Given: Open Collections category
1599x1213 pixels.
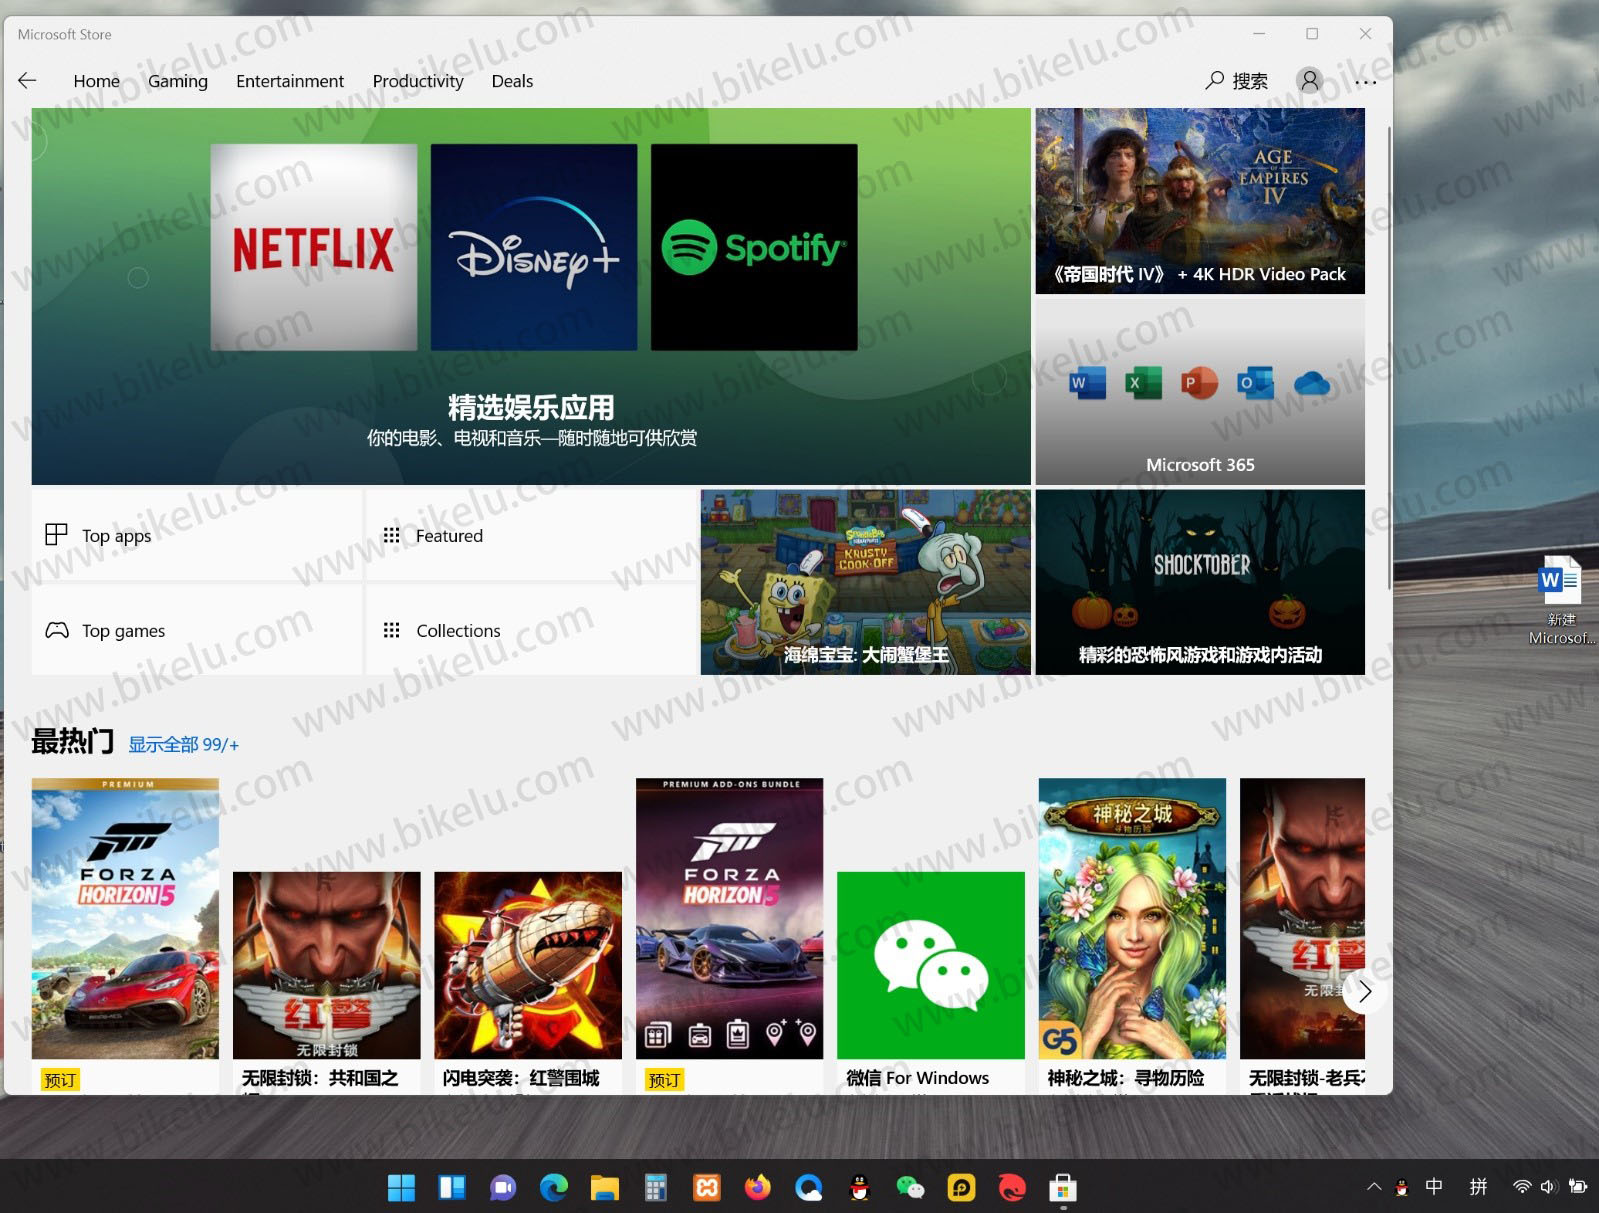Looking at the screenshot, I should click(x=531, y=630).
